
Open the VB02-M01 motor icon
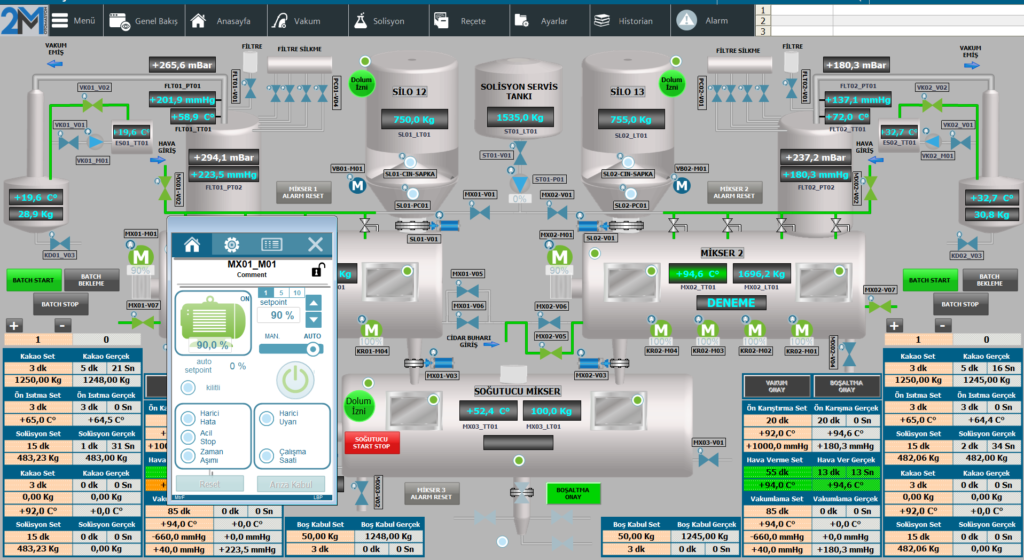pos(682,186)
